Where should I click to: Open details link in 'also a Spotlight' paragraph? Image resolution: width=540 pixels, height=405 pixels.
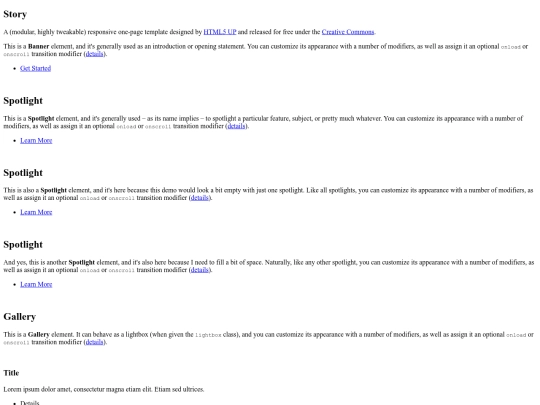point(200,198)
